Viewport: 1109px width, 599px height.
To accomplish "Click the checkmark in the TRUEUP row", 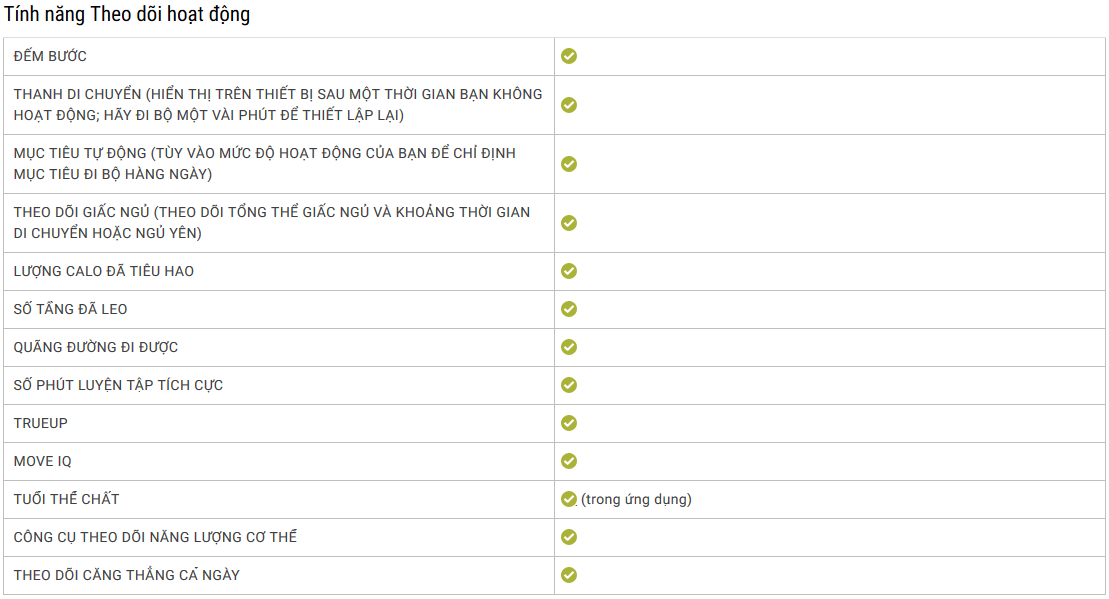I will click(x=569, y=423).
